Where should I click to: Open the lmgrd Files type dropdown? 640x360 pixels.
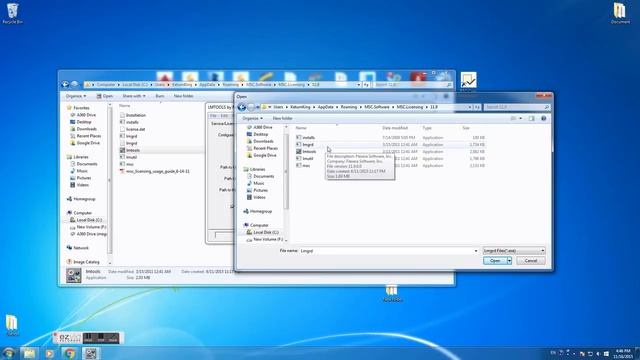[514, 251]
